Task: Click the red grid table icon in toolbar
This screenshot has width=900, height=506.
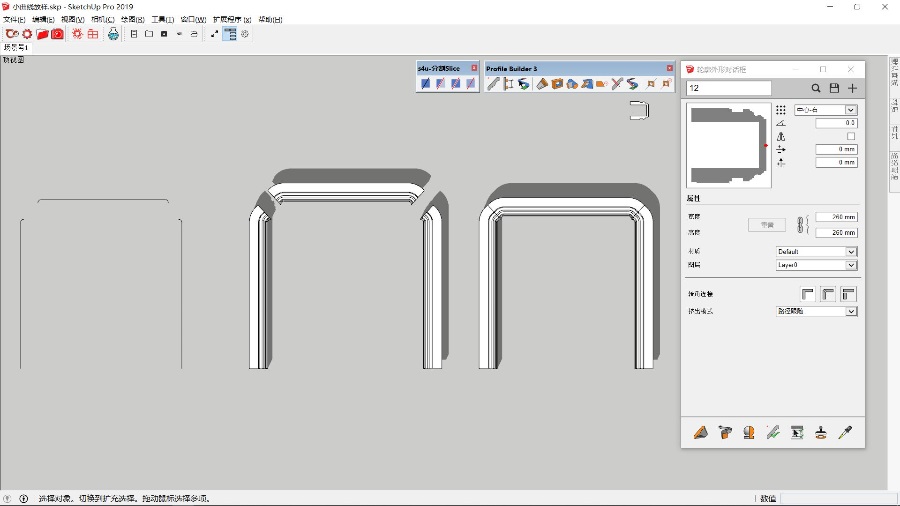Action: (x=92, y=34)
